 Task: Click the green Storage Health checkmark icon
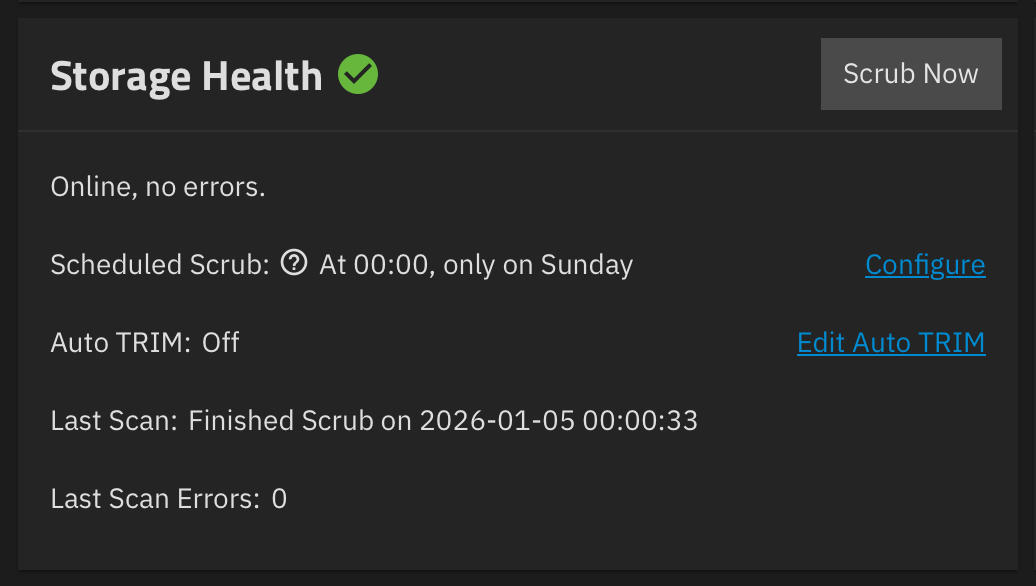pyautogui.click(x=358, y=75)
